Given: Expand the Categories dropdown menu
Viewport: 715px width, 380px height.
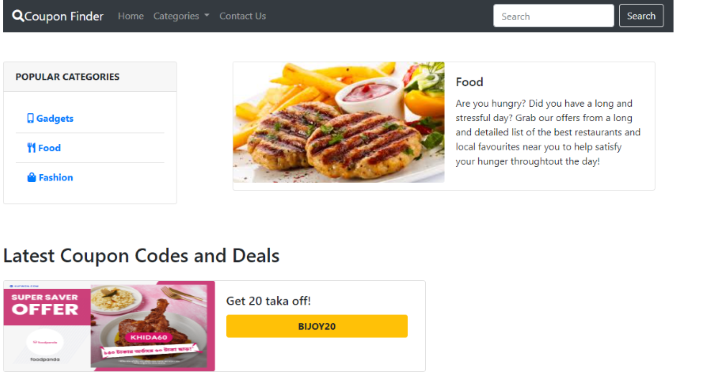Looking at the screenshot, I should point(181,16).
